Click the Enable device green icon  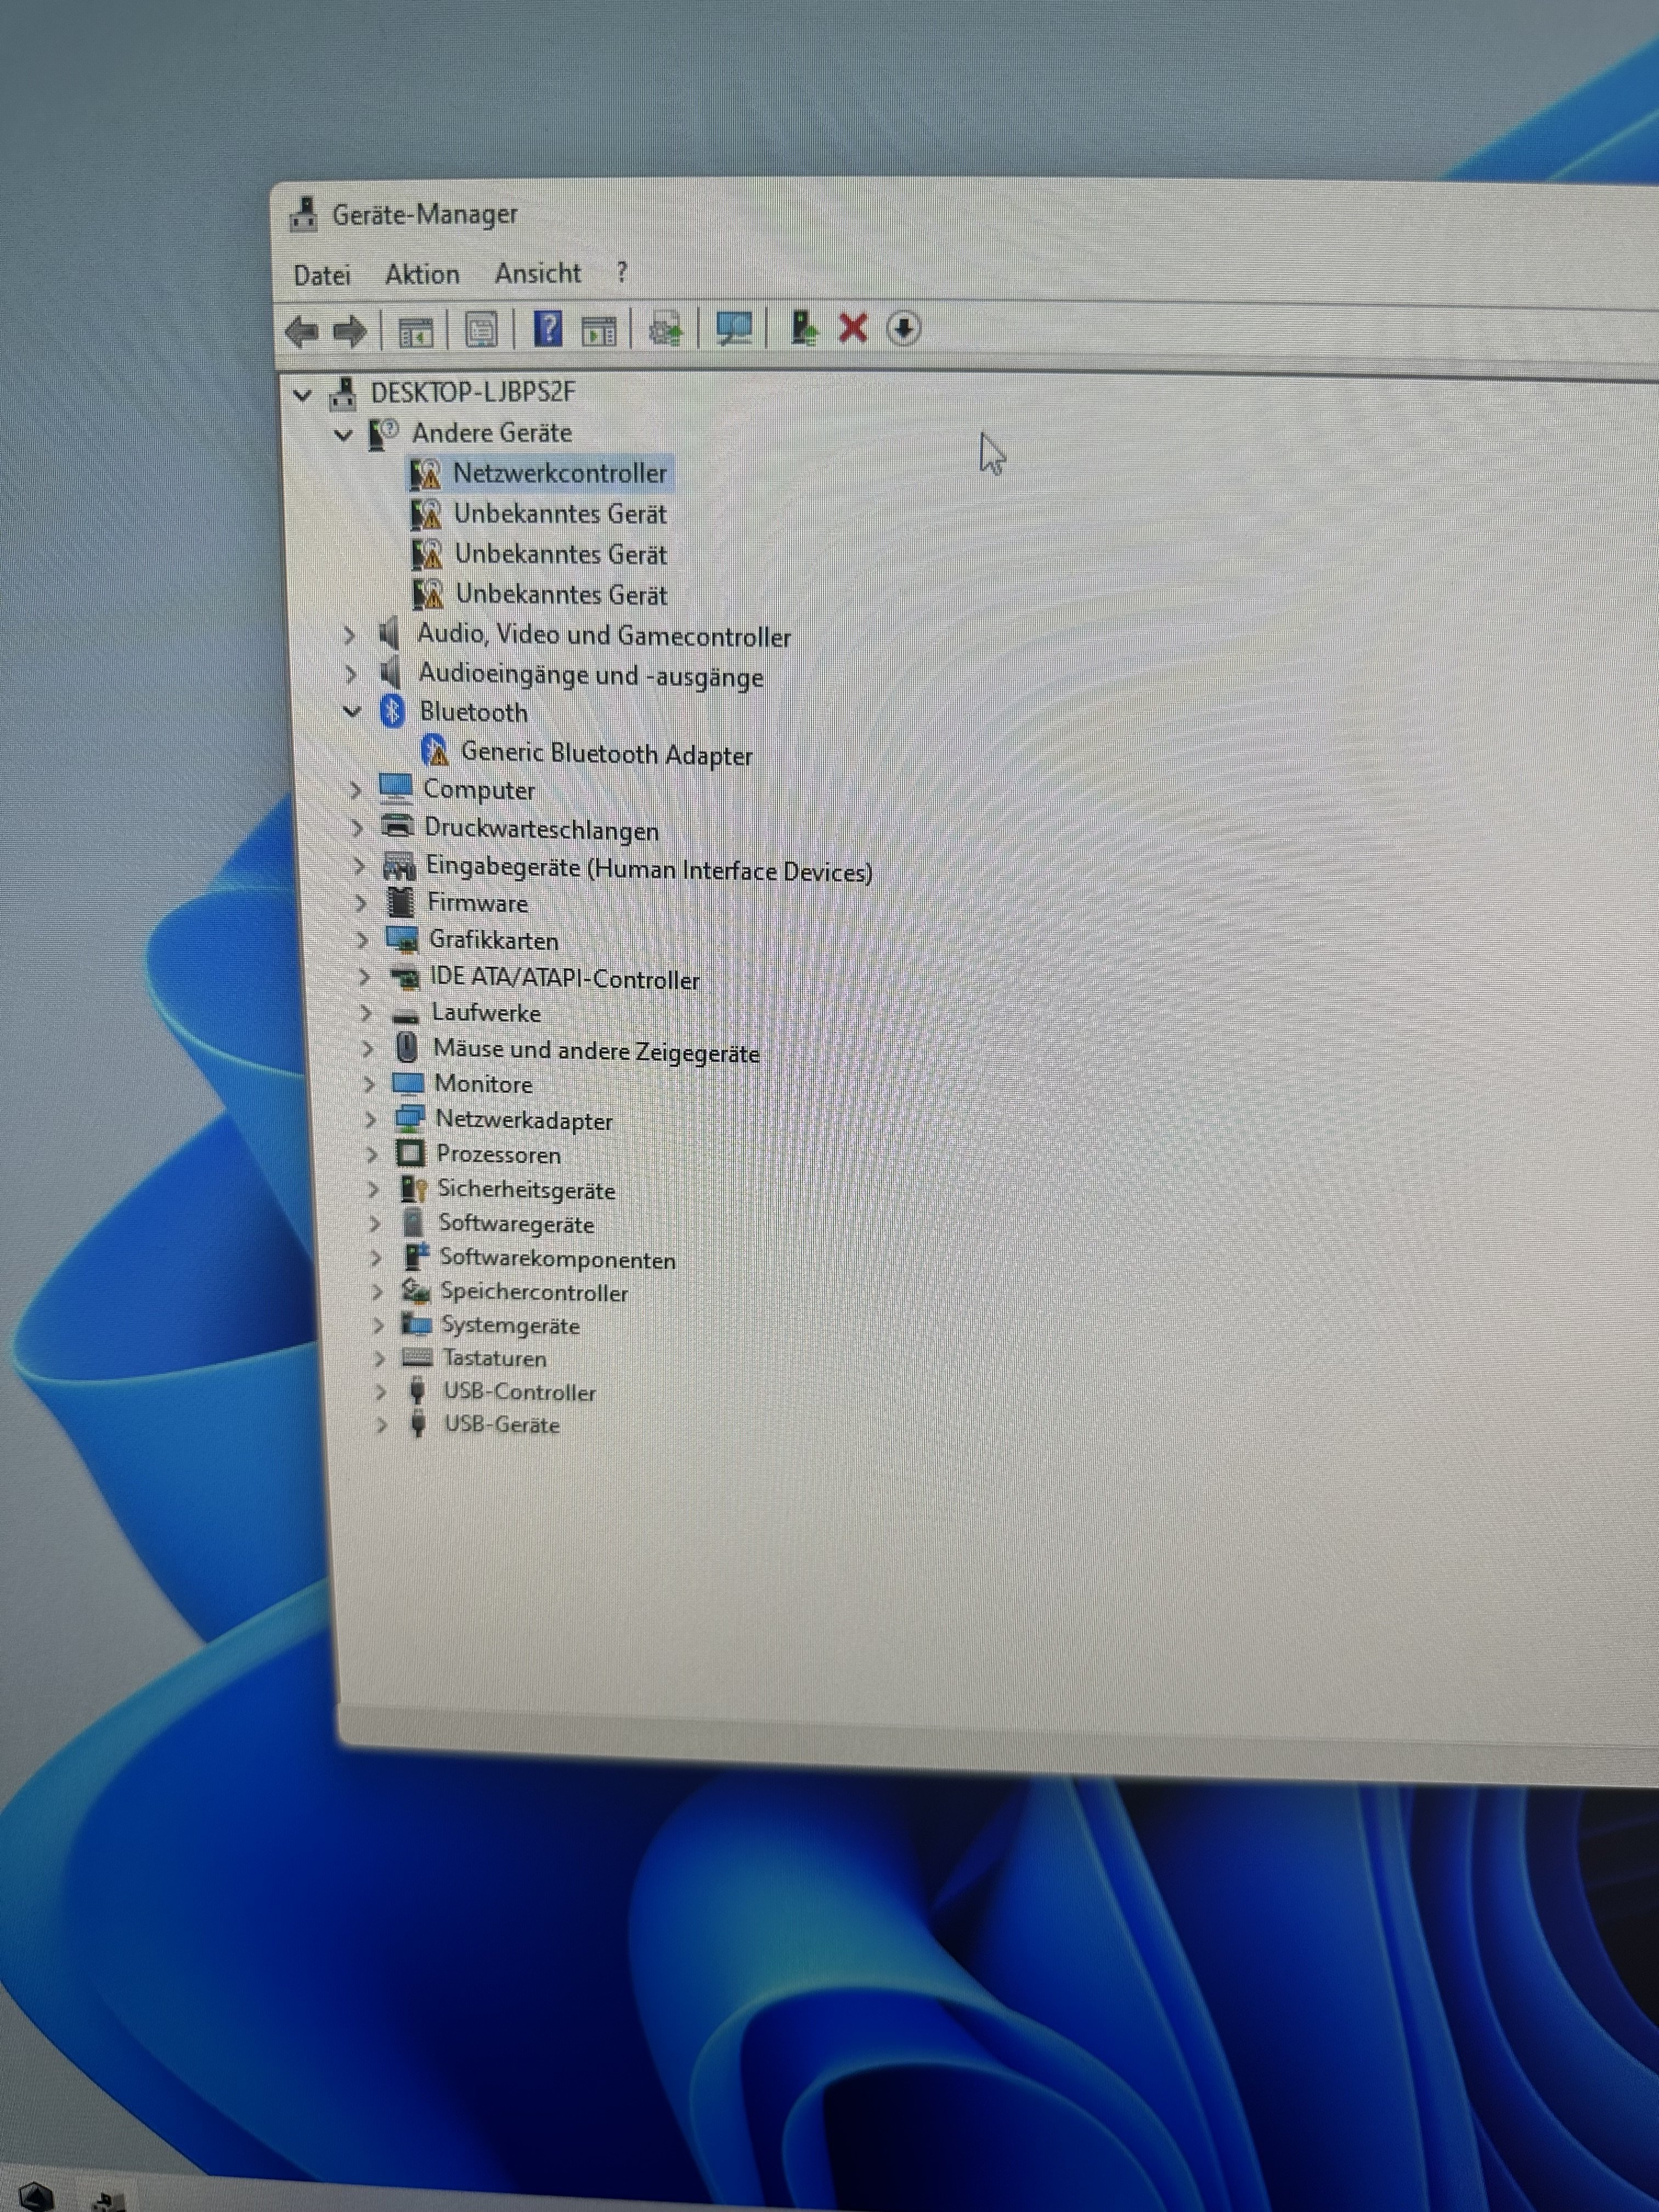click(803, 328)
